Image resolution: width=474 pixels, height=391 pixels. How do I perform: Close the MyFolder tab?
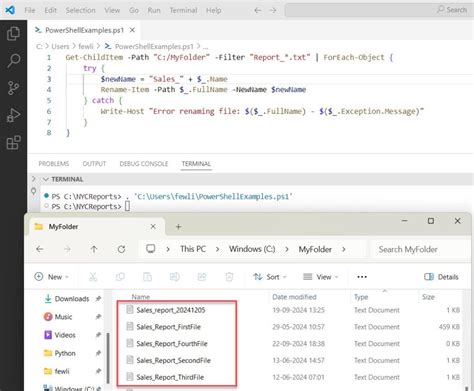click(x=153, y=227)
